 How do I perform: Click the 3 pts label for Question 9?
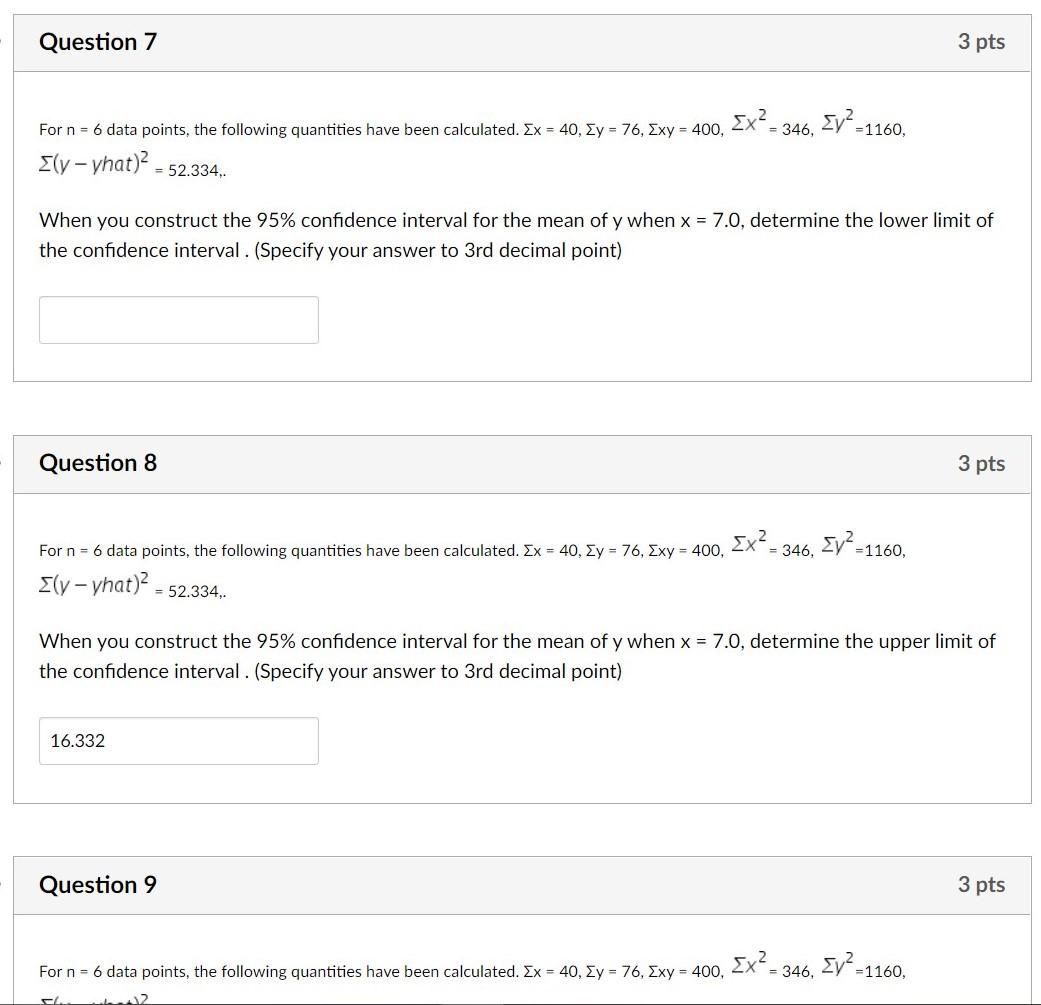[981, 884]
